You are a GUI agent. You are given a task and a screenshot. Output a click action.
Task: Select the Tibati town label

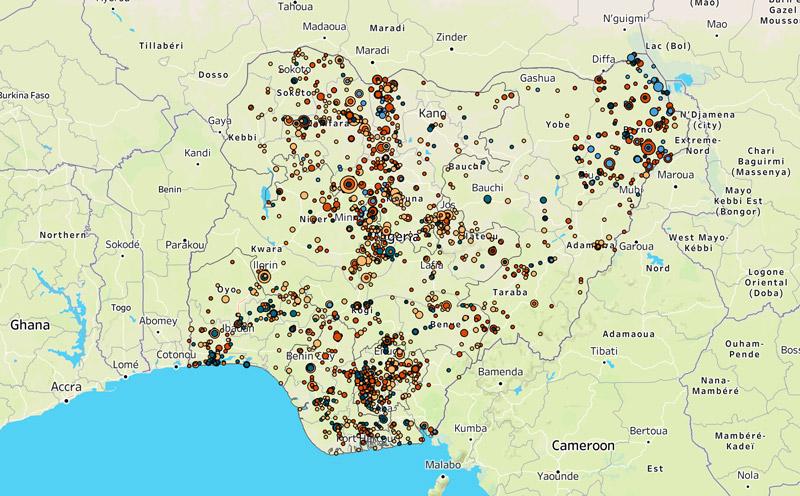pyautogui.click(x=604, y=350)
